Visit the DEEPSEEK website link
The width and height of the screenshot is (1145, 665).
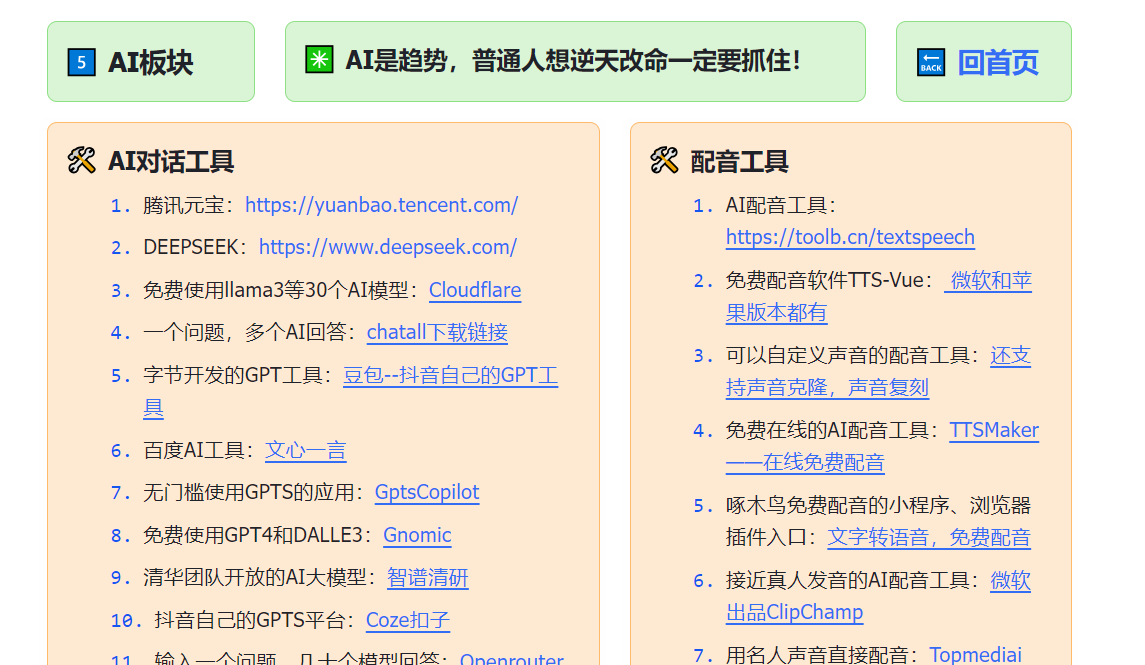tap(388, 247)
